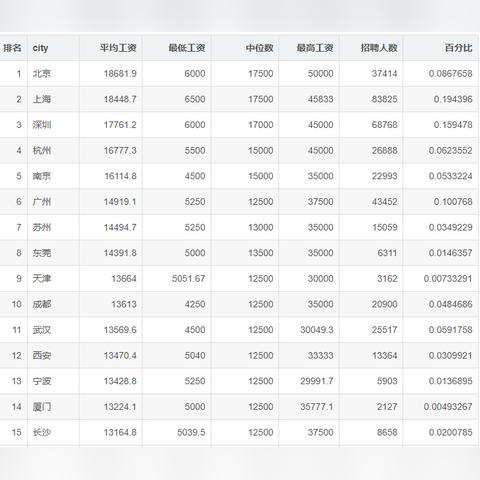Image resolution: width=480 pixels, height=480 pixels.
Task: Click recruitment count 6311
Action: [387, 253]
